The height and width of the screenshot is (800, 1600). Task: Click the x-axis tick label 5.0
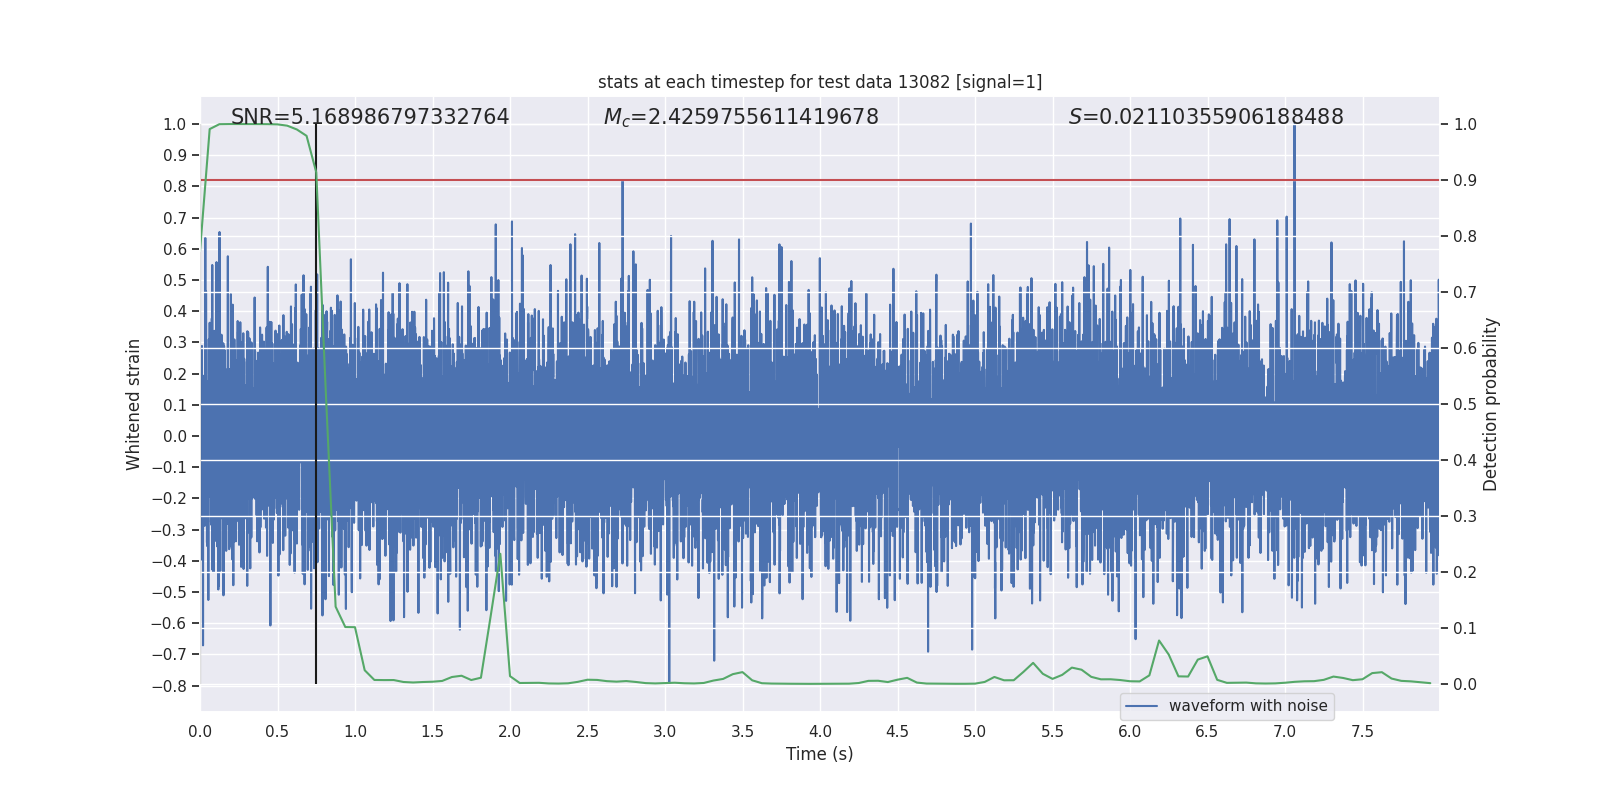pos(974,732)
